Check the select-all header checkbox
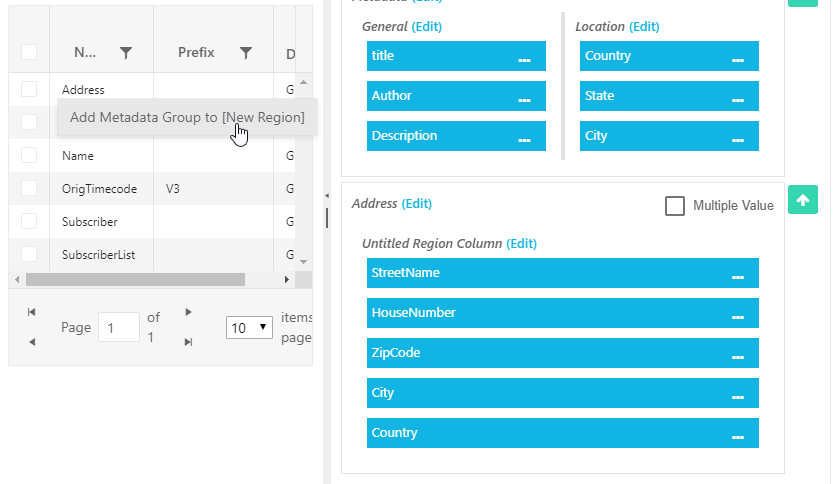 (x=29, y=52)
